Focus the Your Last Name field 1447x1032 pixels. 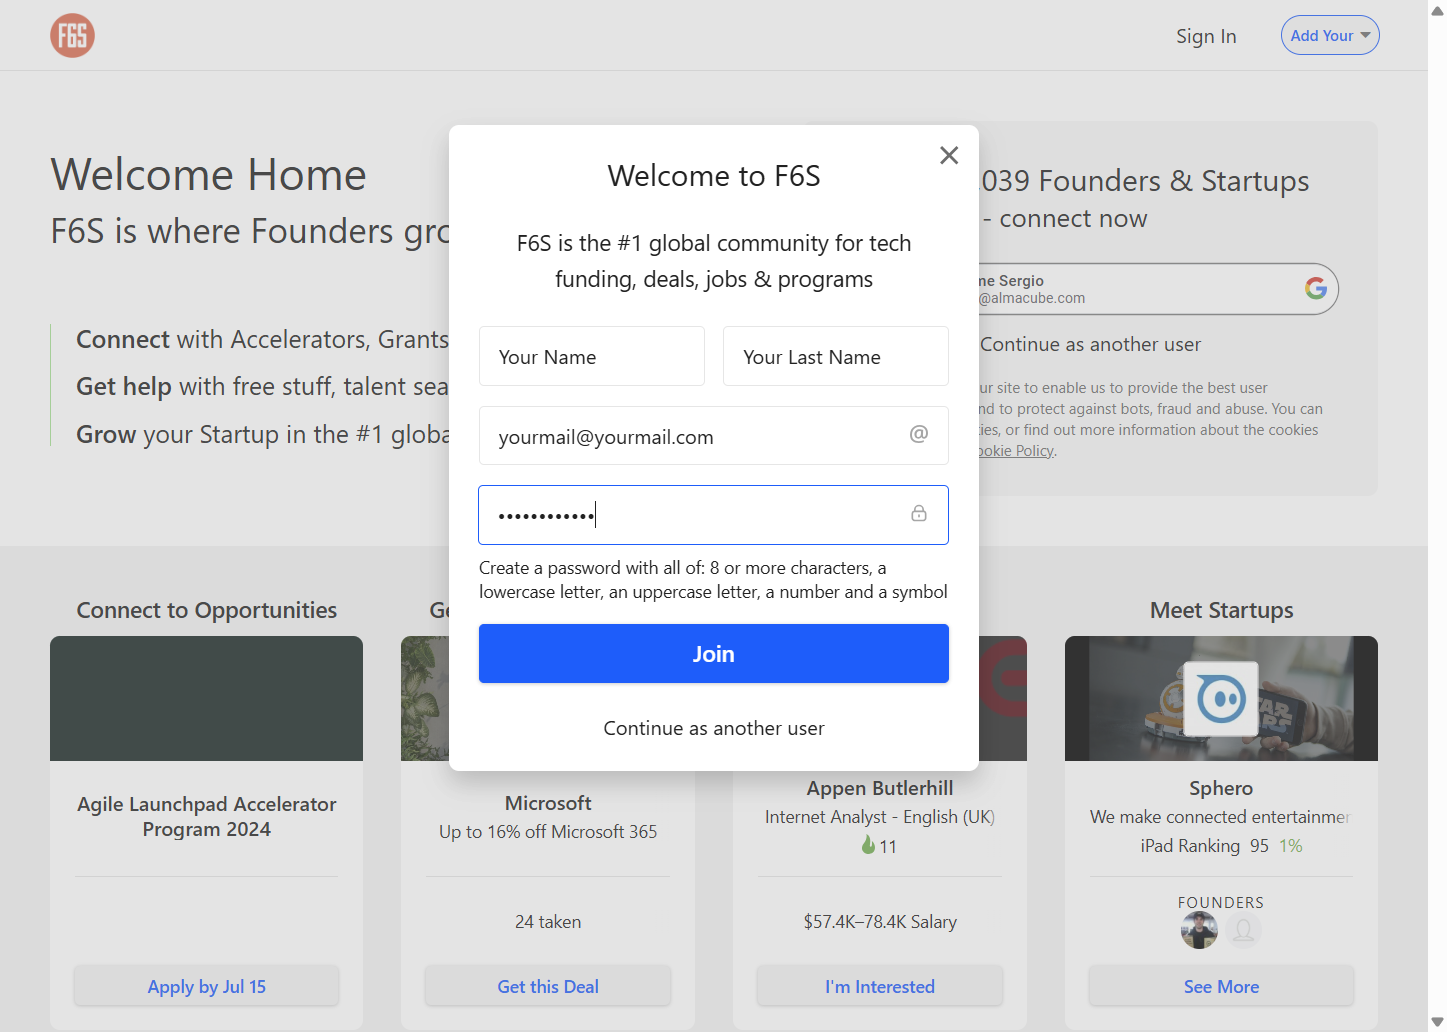click(x=836, y=356)
